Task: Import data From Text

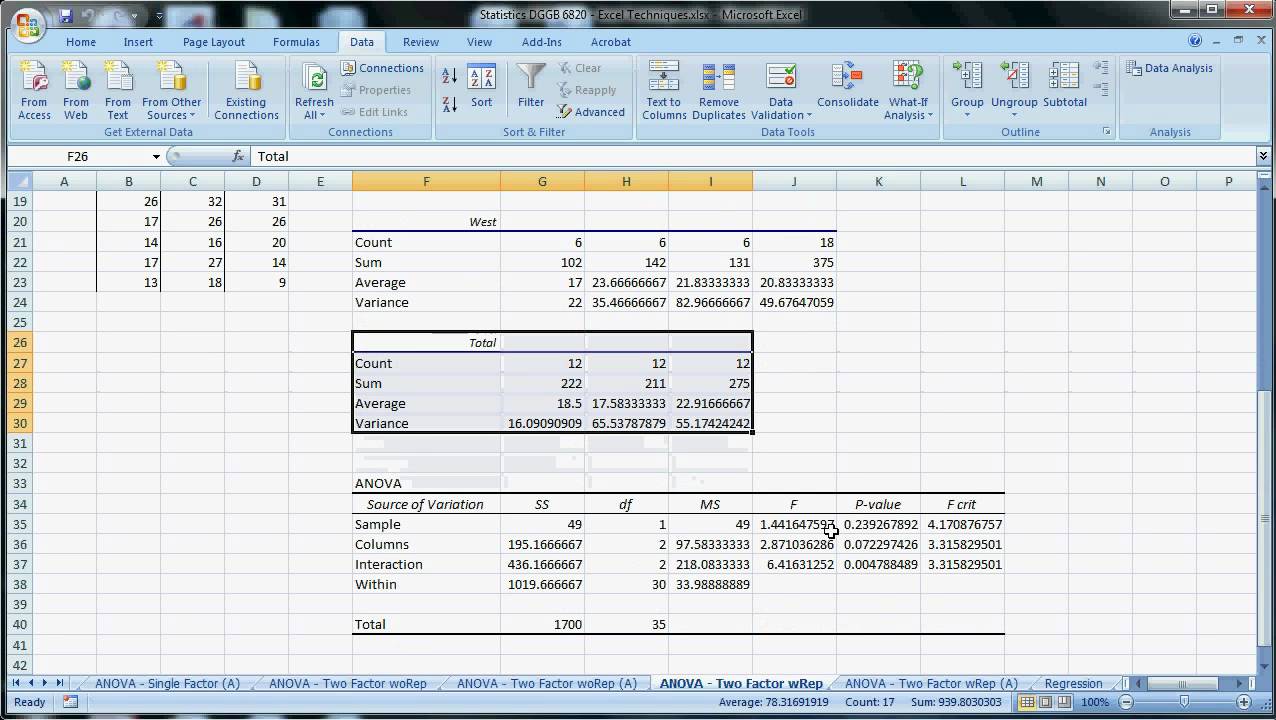Action: tap(118, 92)
